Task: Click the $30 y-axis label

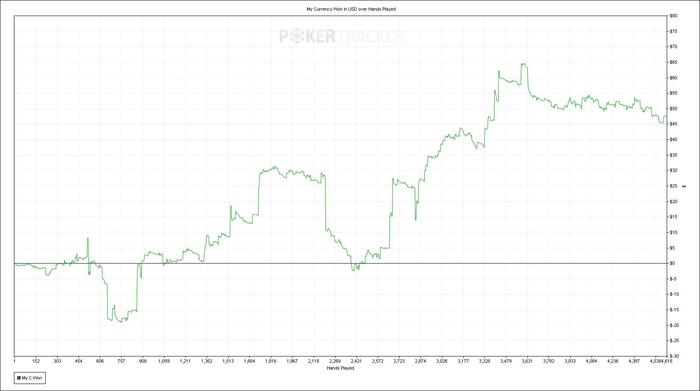Action: 673,171
